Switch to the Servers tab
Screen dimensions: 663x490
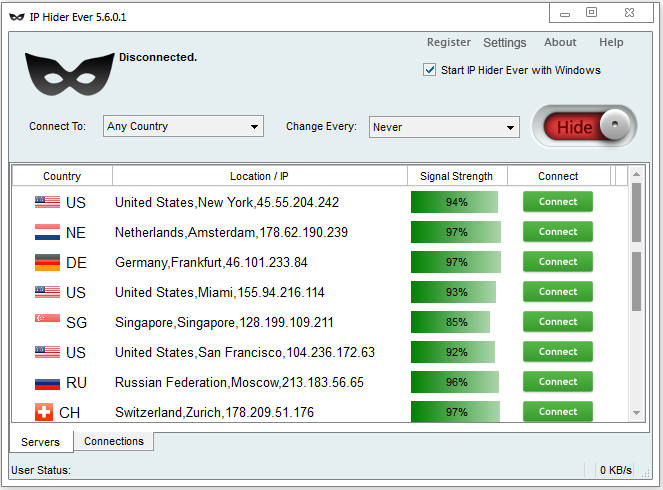pyautogui.click(x=41, y=442)
